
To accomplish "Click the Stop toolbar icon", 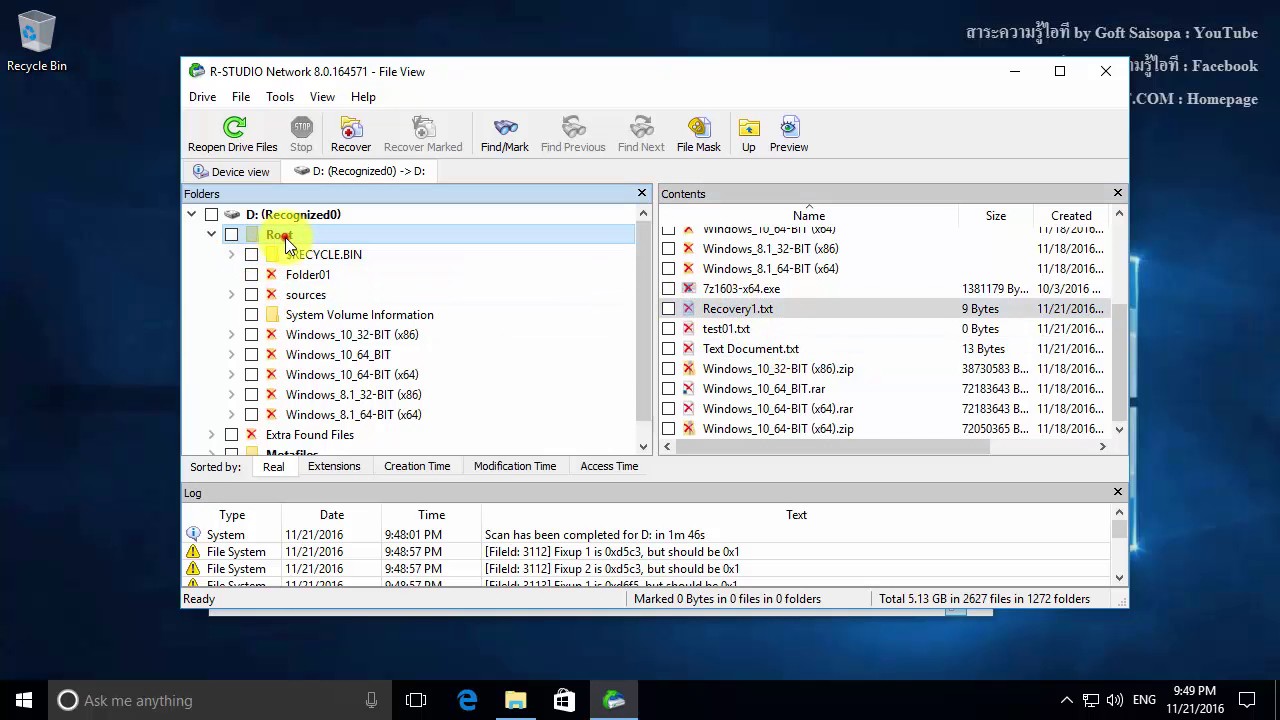I will [x=301, y=127].
